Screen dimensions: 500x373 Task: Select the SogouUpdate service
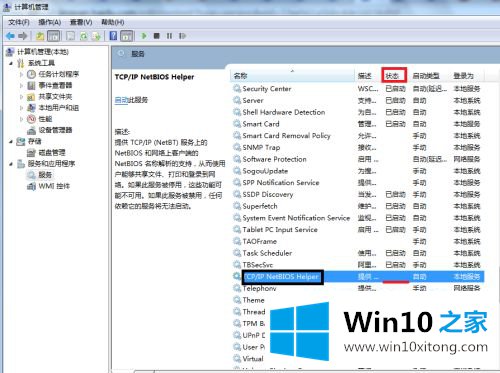[x=358, y=171]
